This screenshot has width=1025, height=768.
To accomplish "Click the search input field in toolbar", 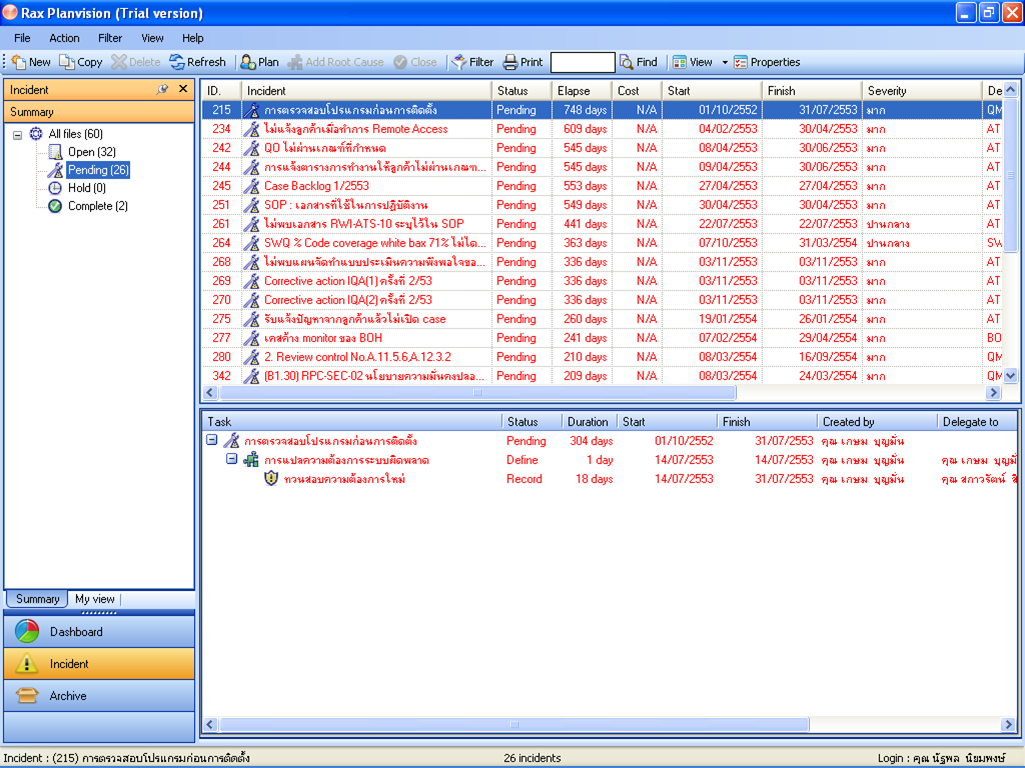I will click(582, 62).
